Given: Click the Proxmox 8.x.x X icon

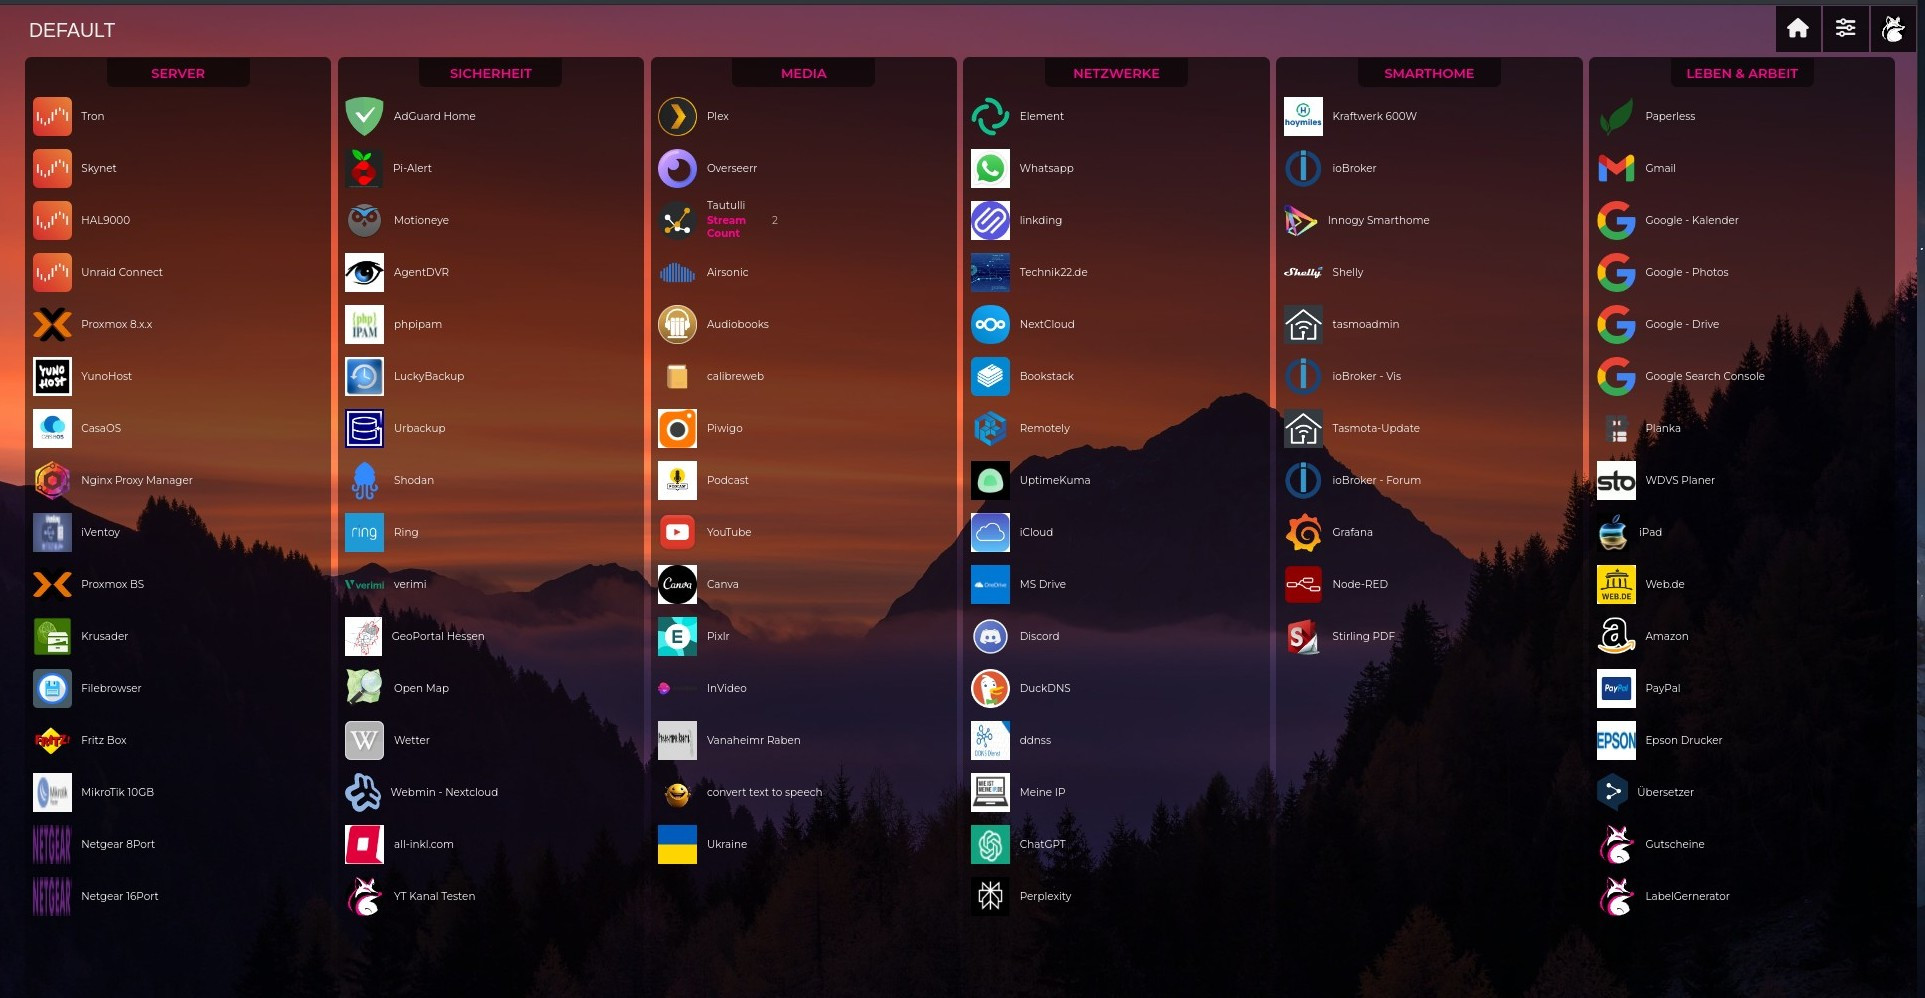Looking at the screenshot, I should point(52,324).
